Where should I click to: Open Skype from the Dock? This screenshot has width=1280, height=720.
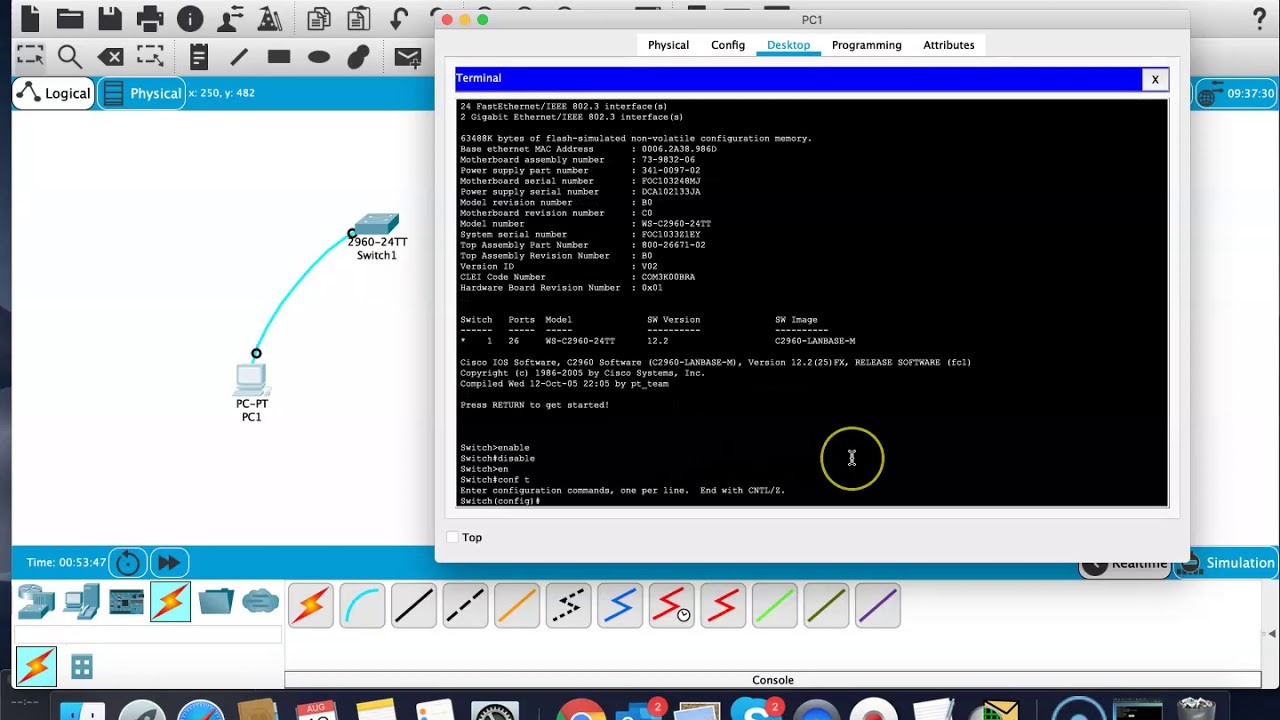click(x=757, y=709)
